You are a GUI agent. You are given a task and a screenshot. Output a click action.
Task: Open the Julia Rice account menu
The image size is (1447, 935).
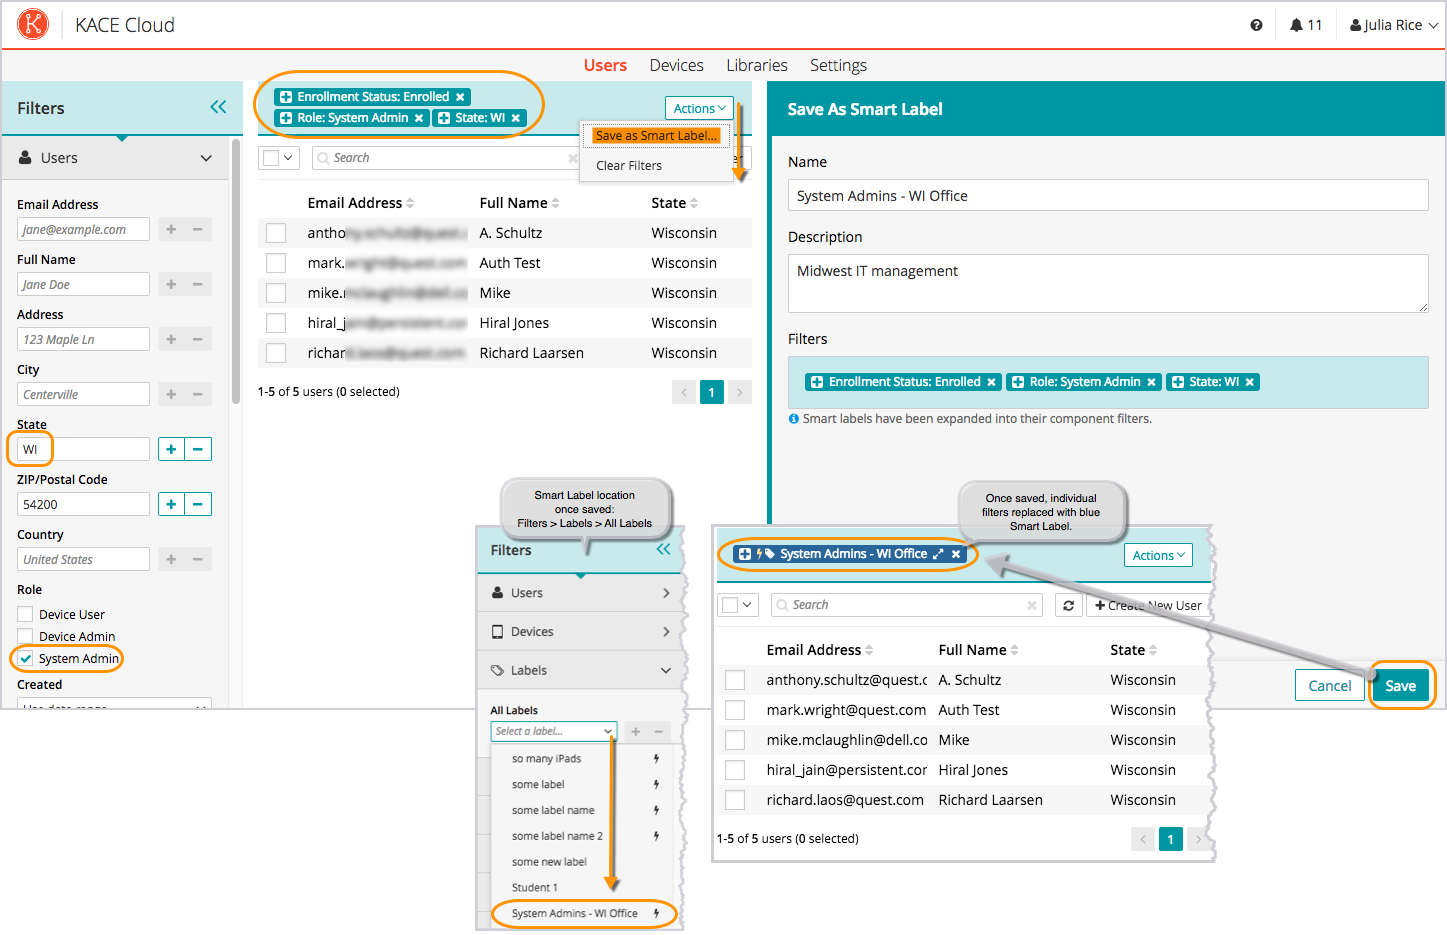point(1393,25)
